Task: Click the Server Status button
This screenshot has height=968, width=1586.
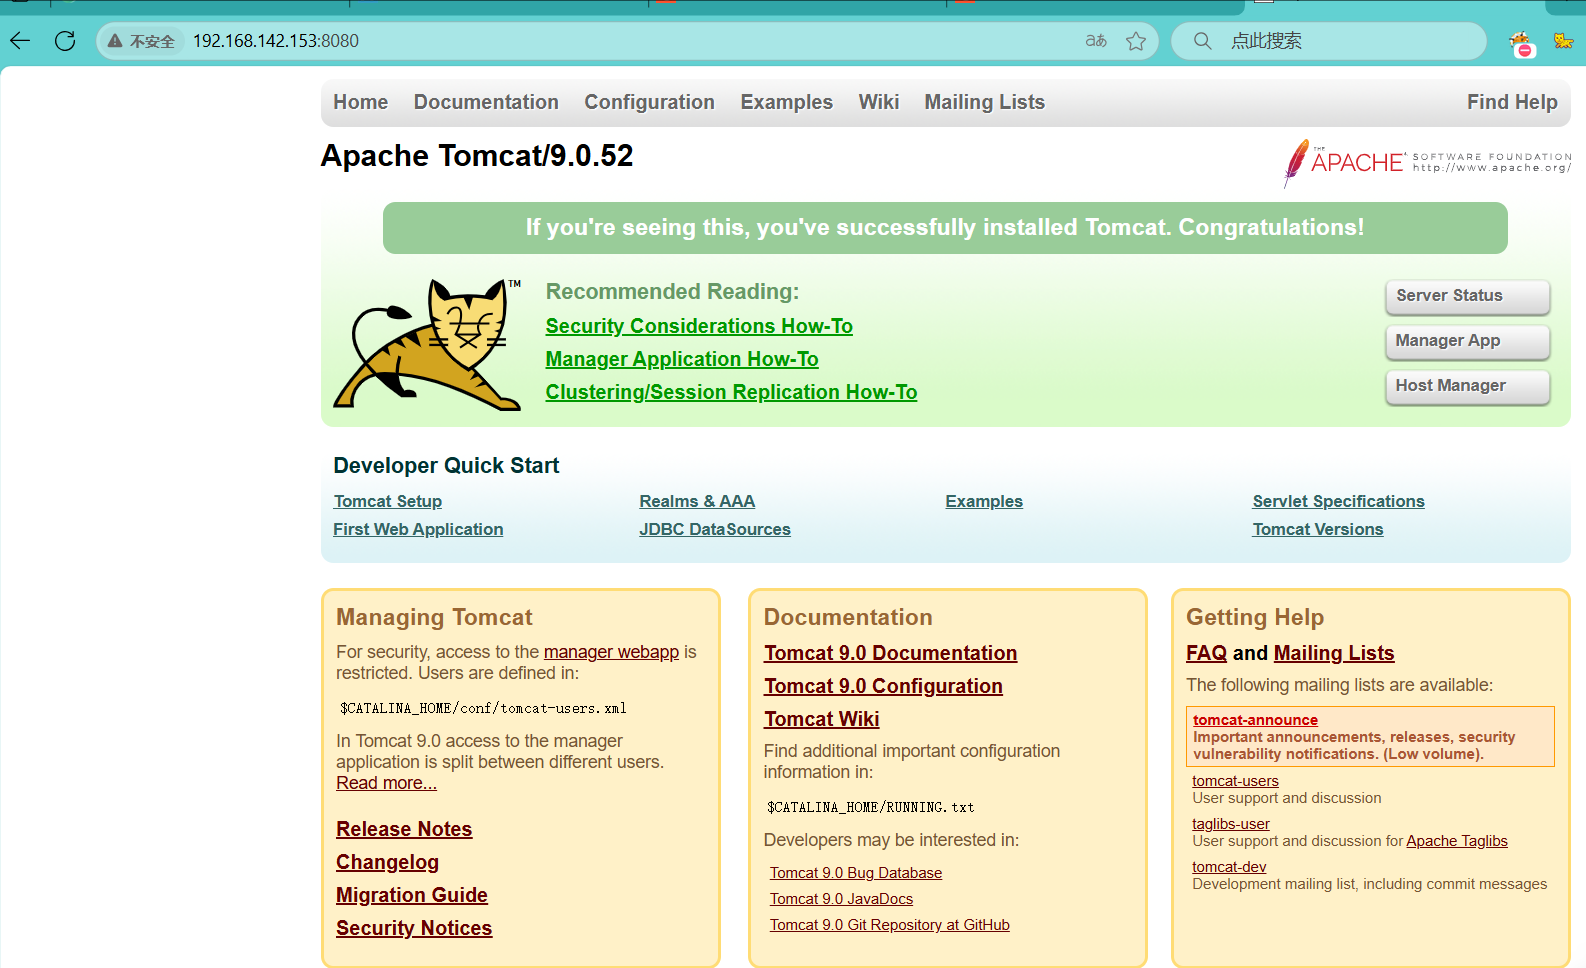Action: (x=1467, y=296)
